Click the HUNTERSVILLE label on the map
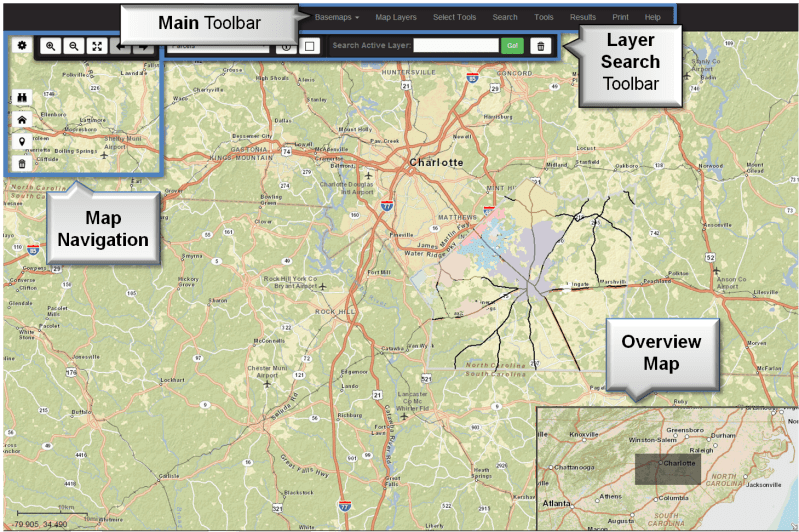This screenshot has width=799, height=532. tap(409, 72)
